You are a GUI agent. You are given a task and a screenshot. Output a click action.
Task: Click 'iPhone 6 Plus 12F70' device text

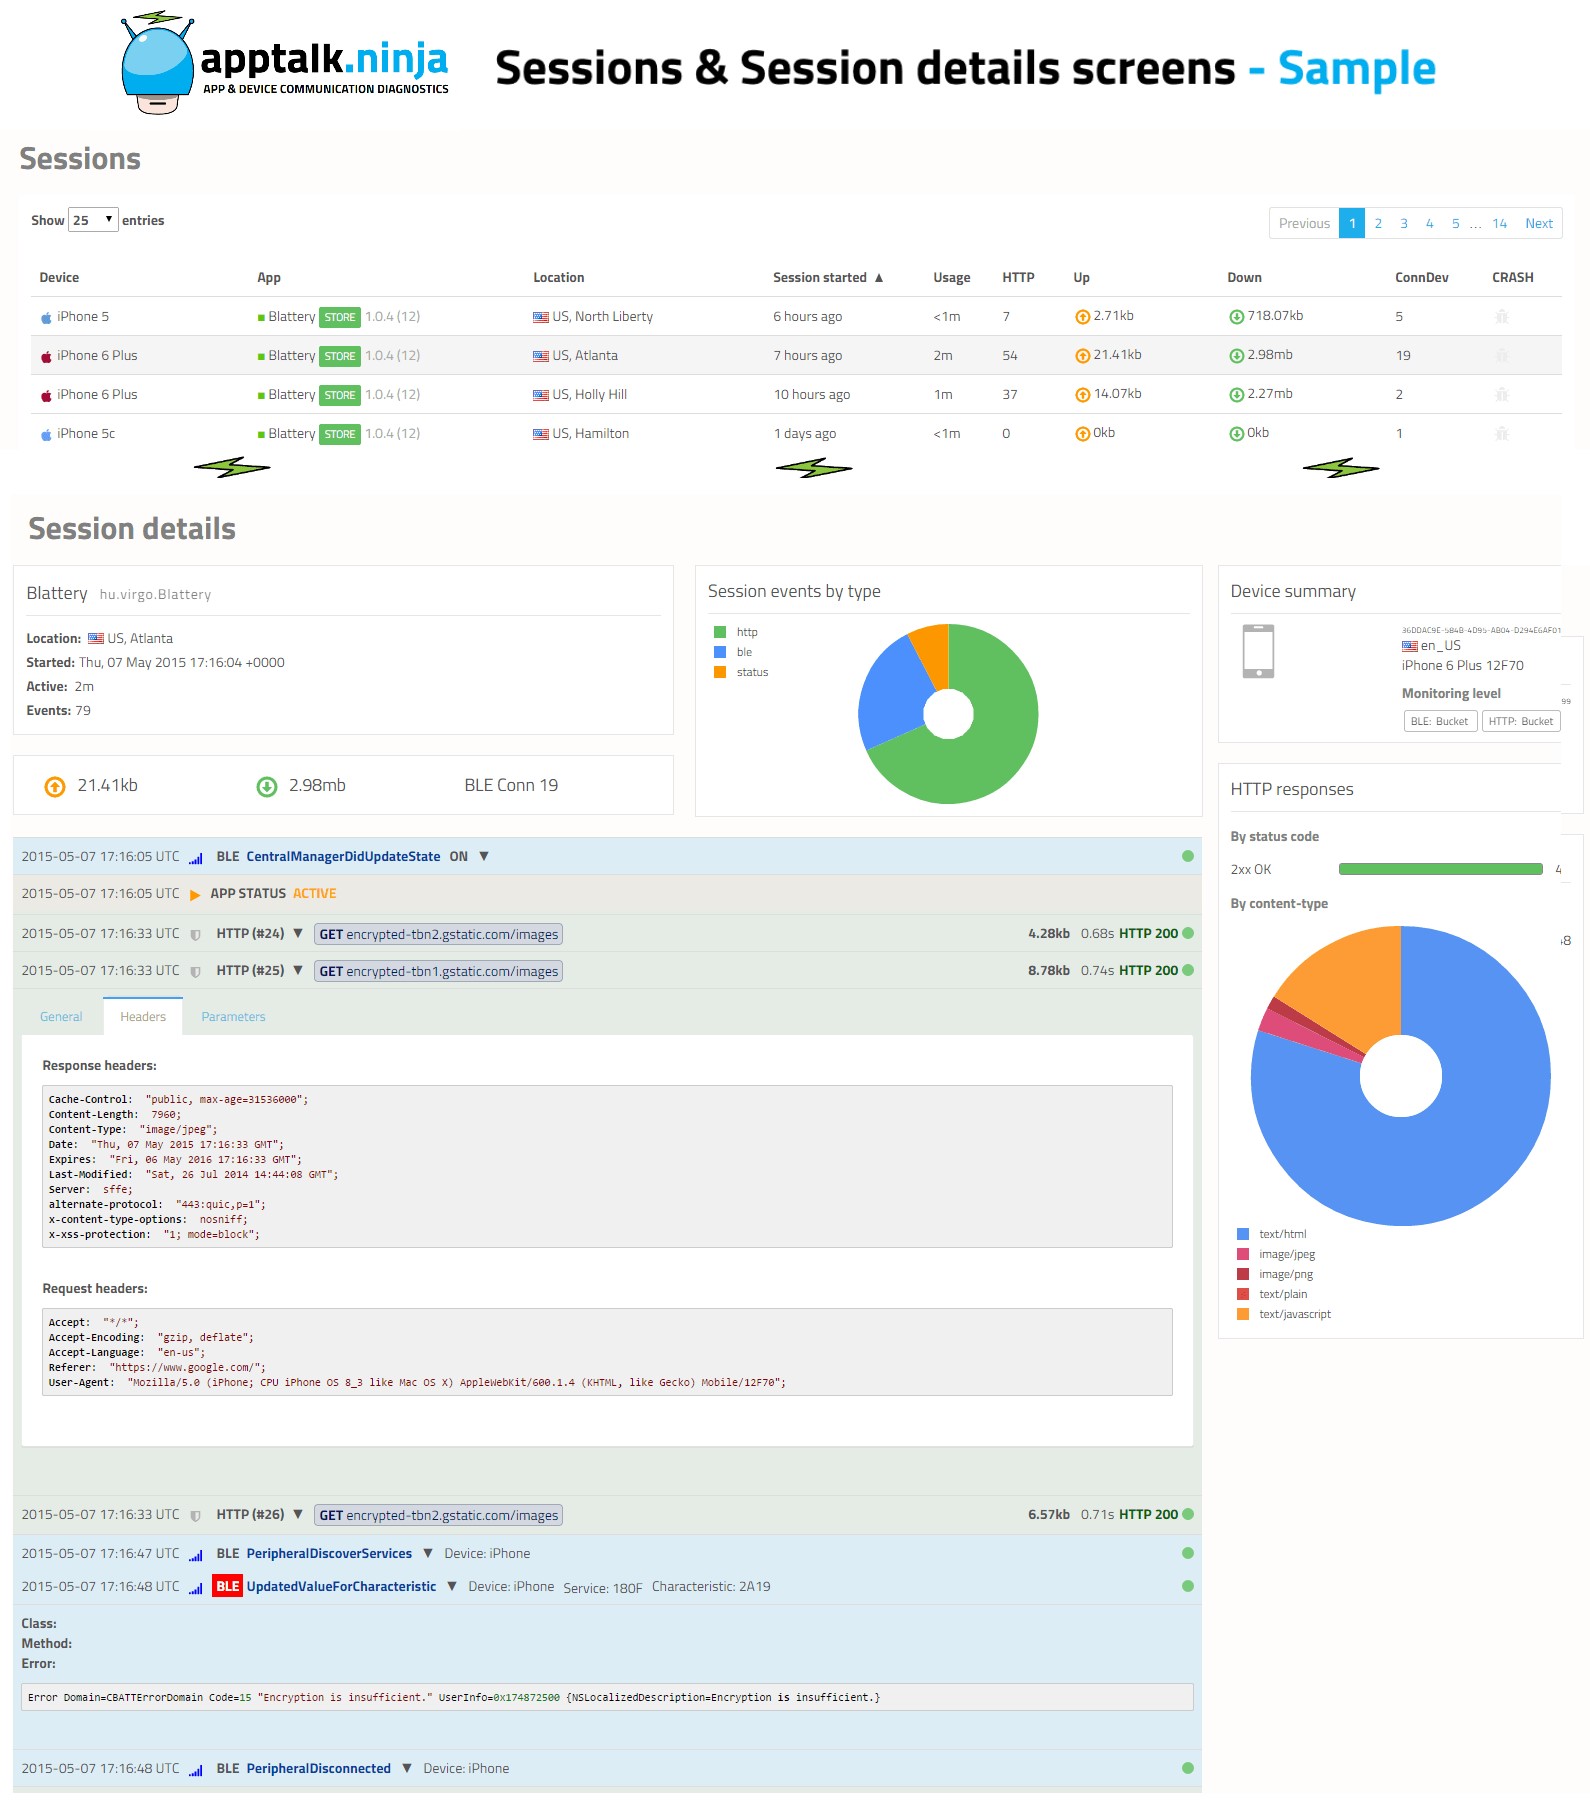[x=1463, y=666]
